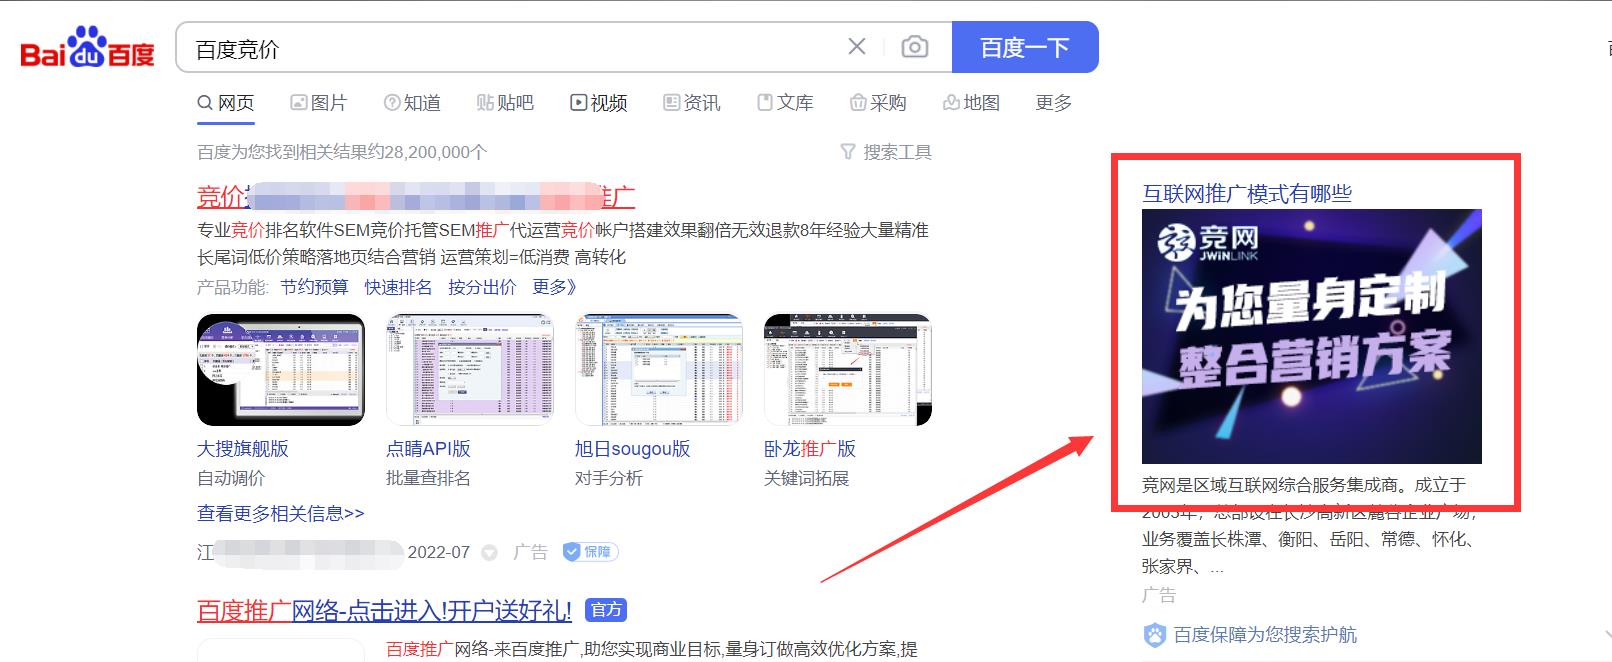Image resolution: width=1612 pixels, height=662 pixels.
Task: Open the 文库 tab
Action: coord(785,103)
